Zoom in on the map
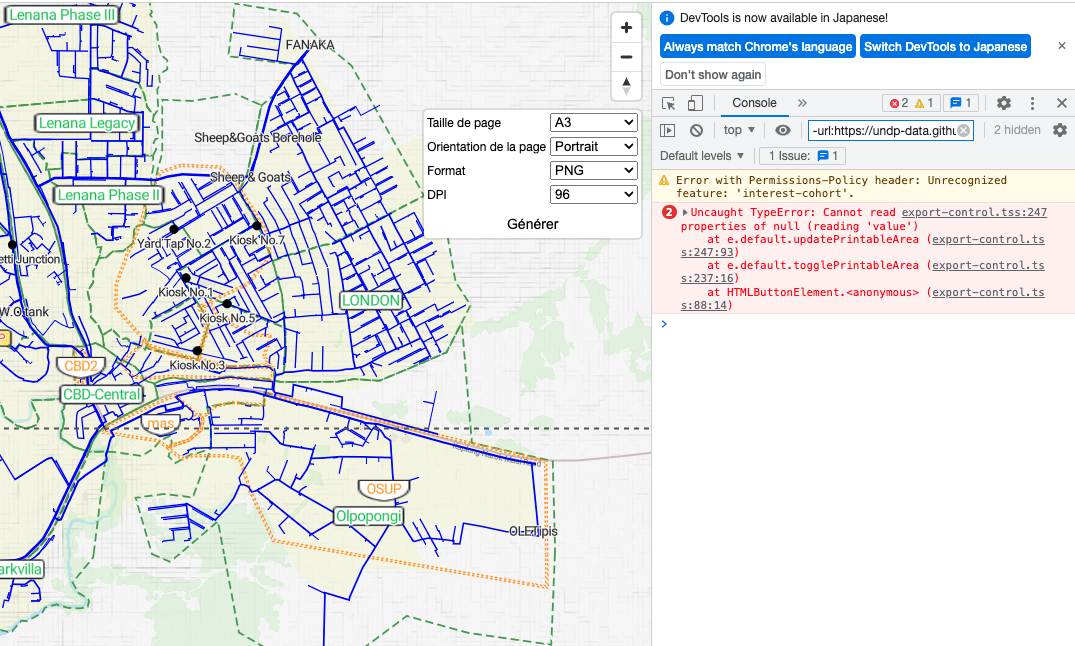The width and height of the screenshot is (1075, 646). pyautogui.click(x=626, y=27)
